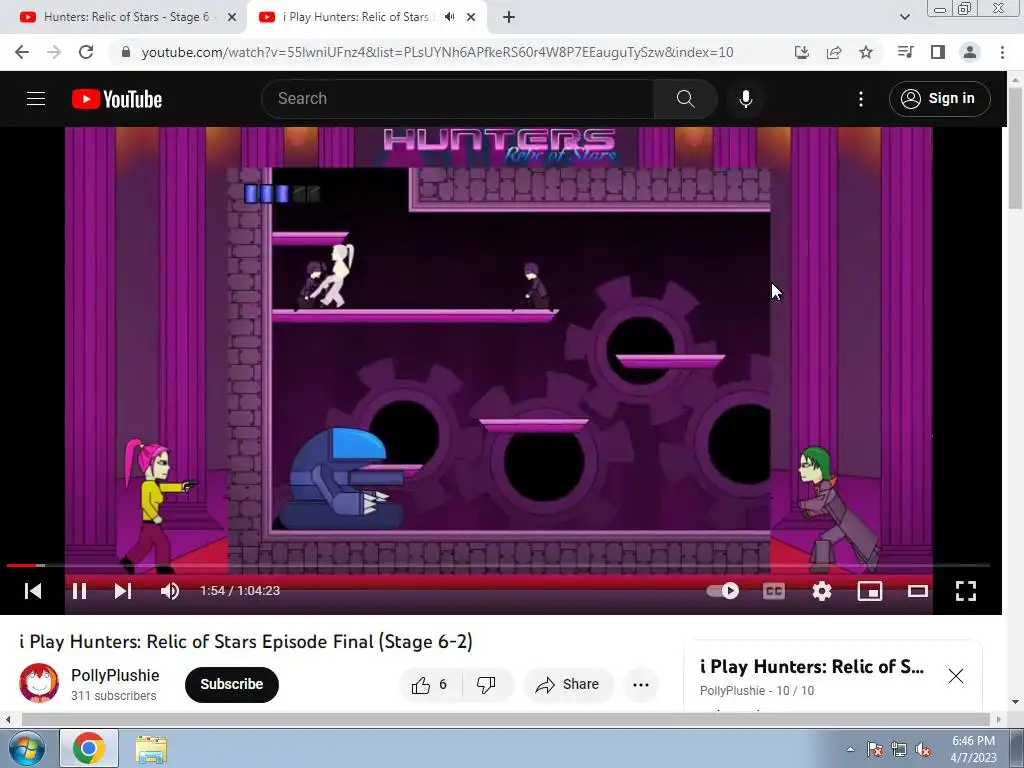Seek on the video progress bar

pyautogui.click(x=498, y=566)
